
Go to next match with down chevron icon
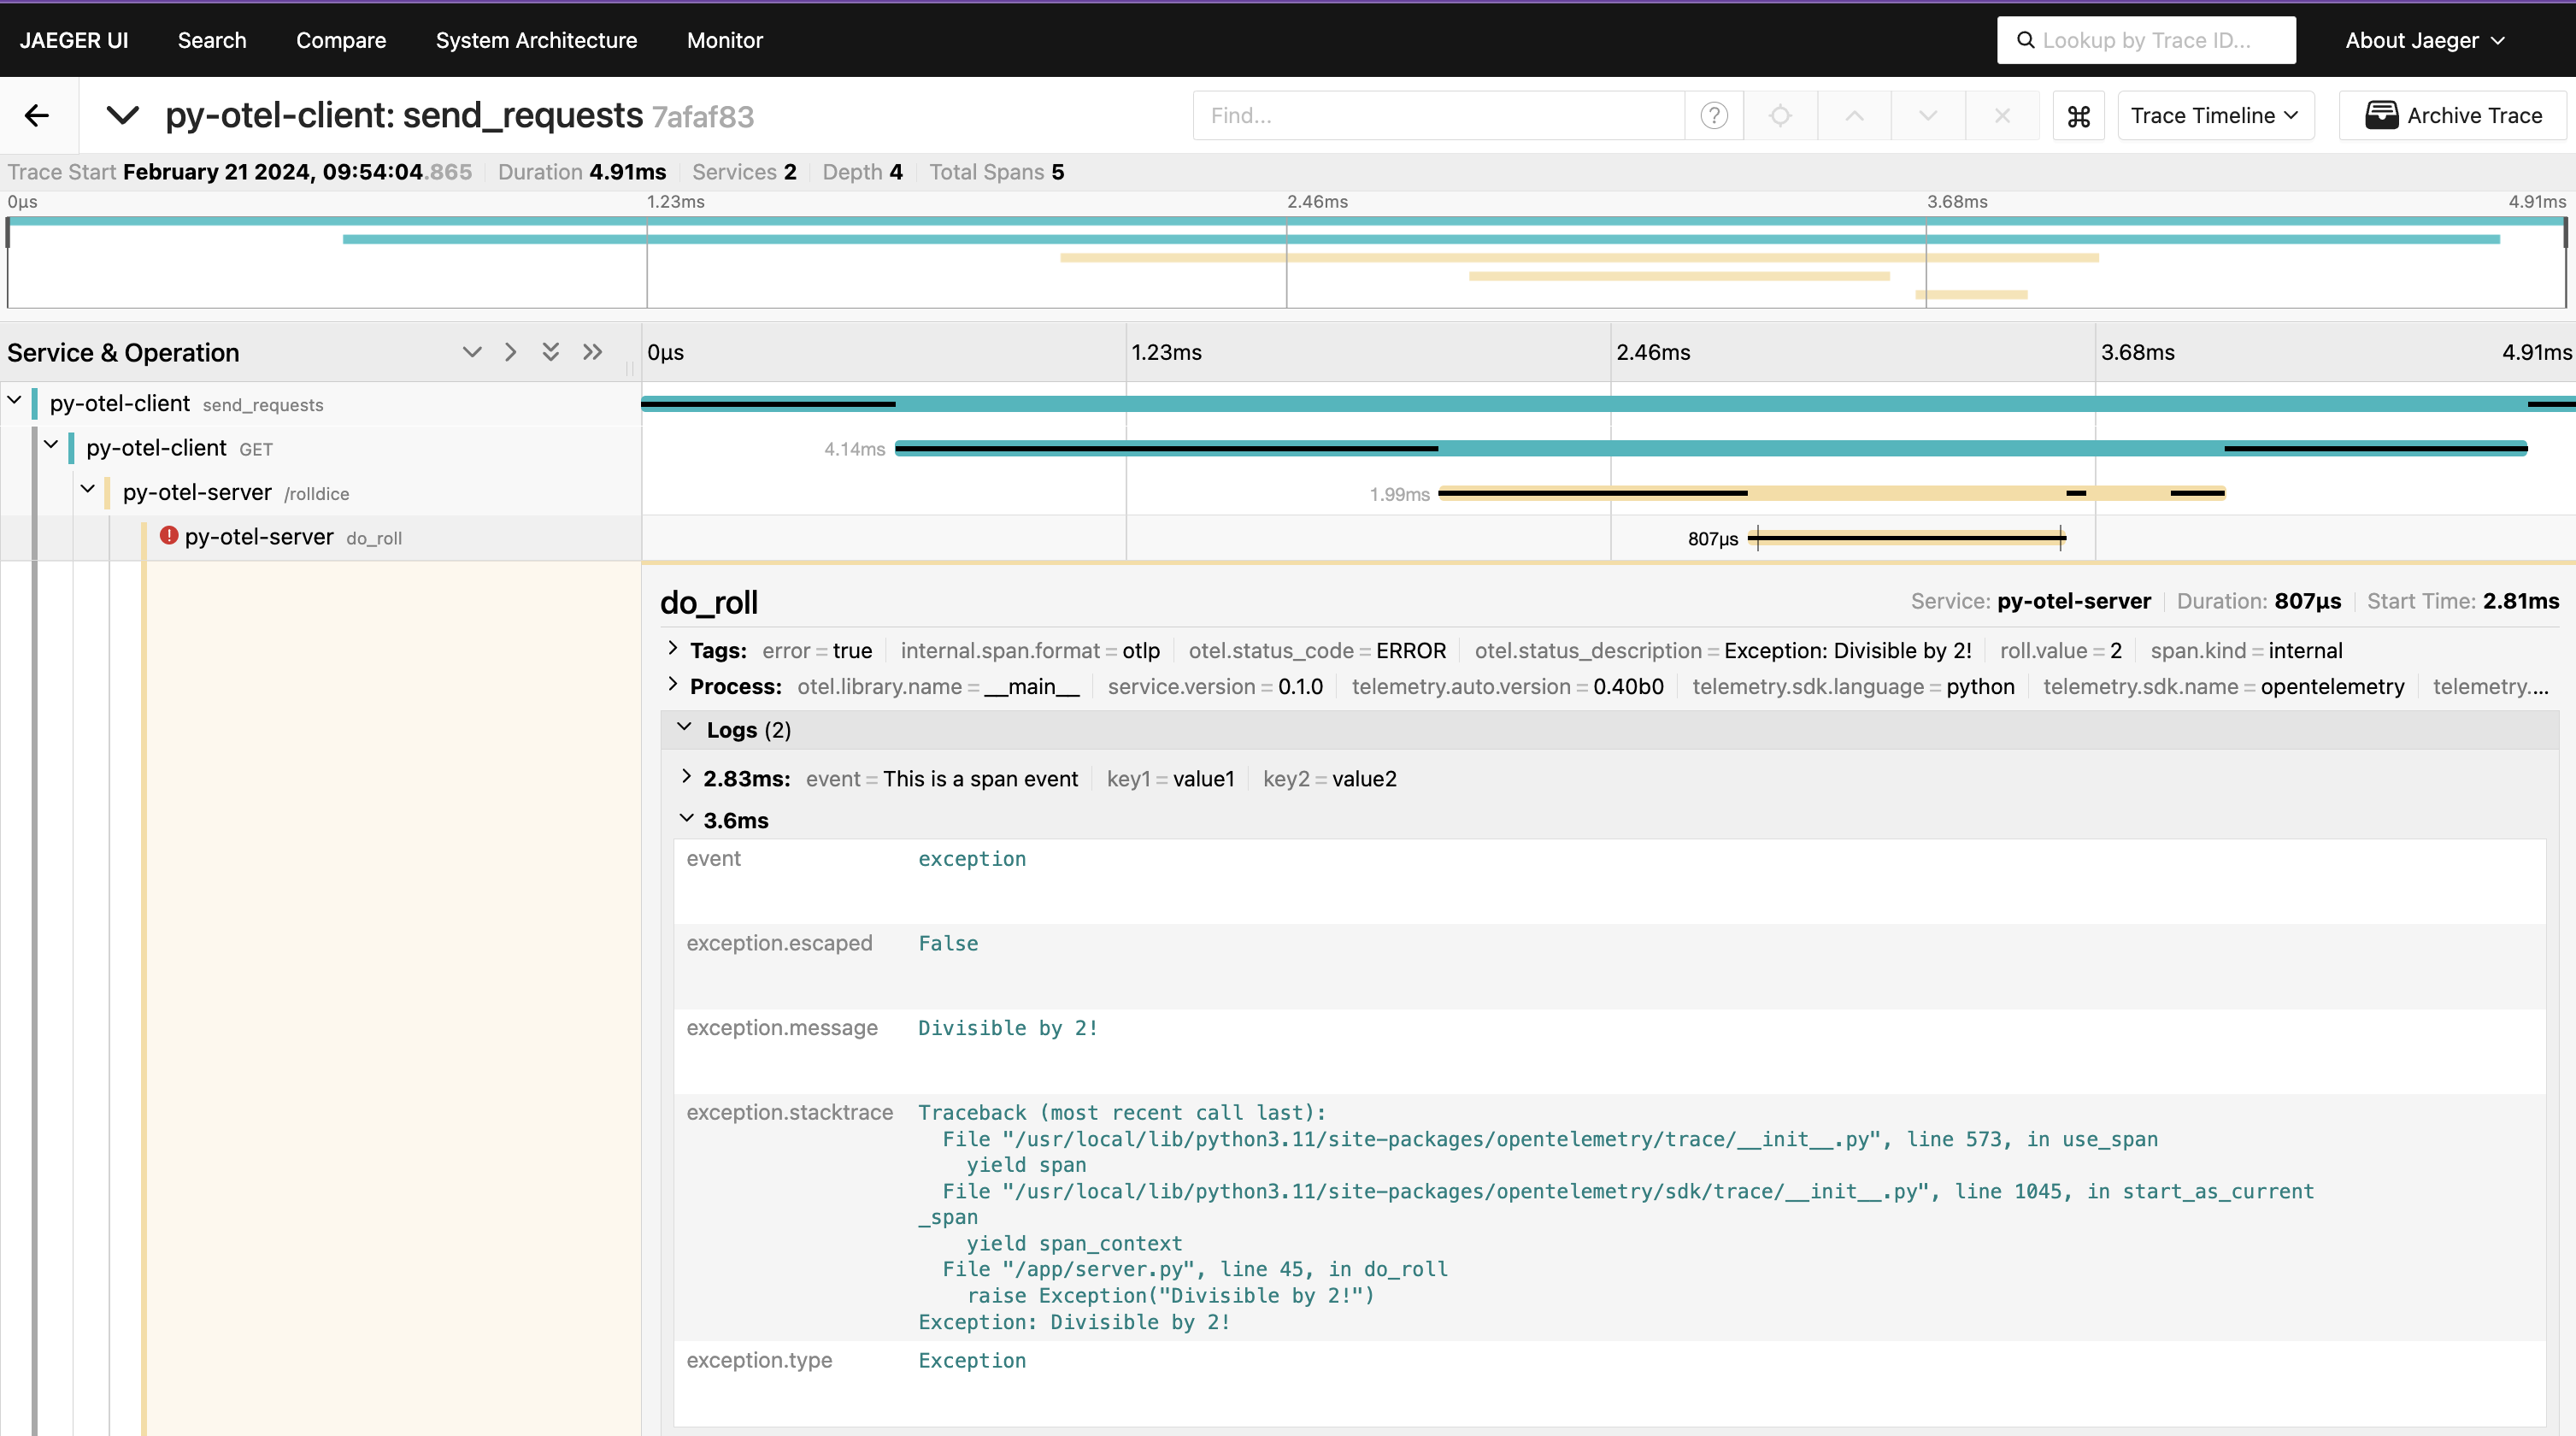1928,115
